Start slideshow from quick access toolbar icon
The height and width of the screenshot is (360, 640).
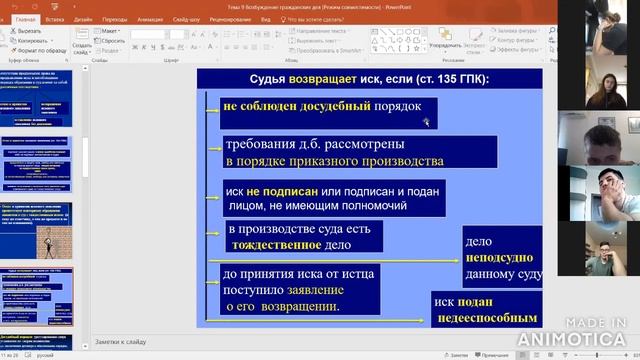point(54,7)
